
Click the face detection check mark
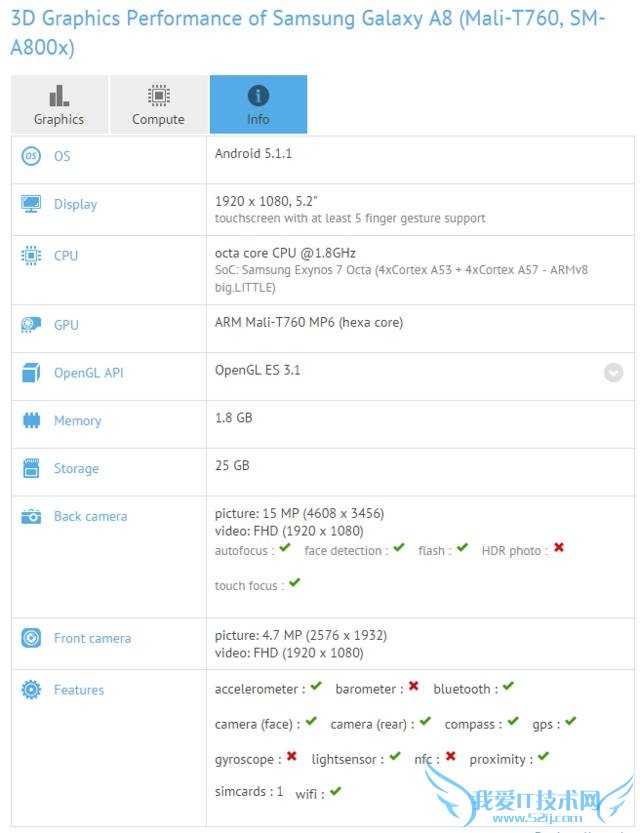[x=399, y=547]
